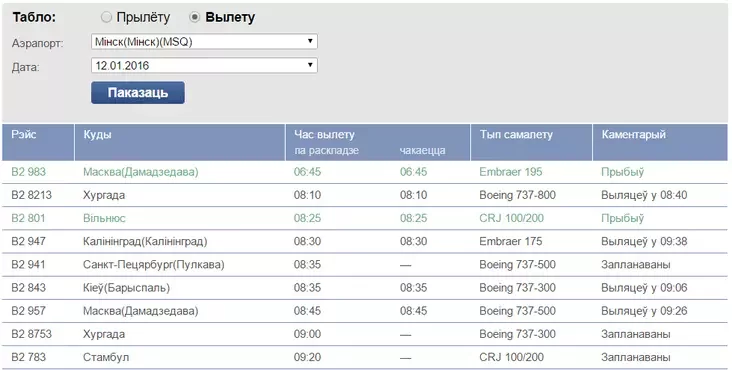732x370 pixels.
Task: Click comment 'Выляцеў у 09:26'
Action: (x=644, y=311)
